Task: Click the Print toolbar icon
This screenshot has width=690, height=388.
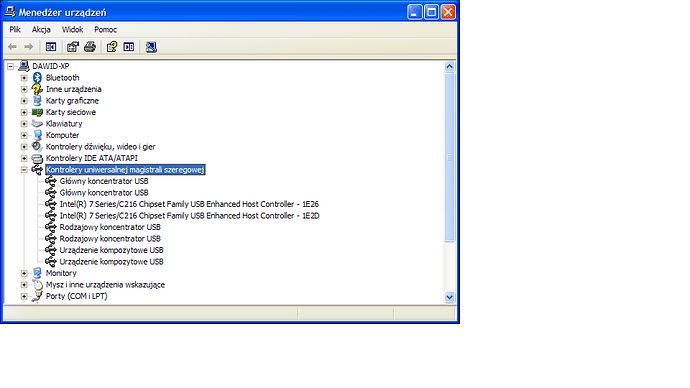Action: (x=90, y=47)
